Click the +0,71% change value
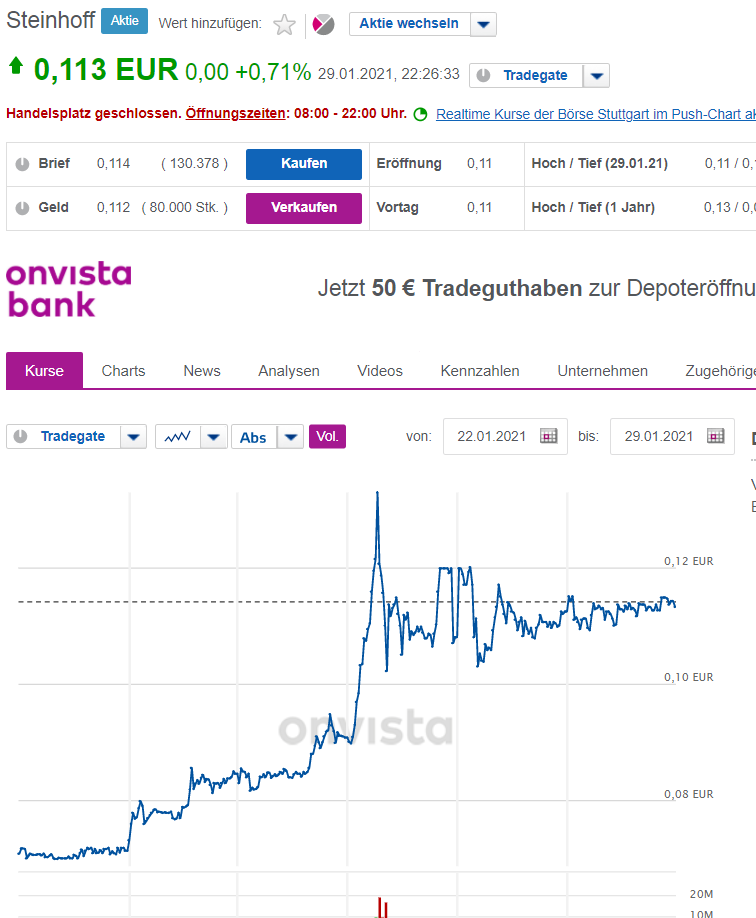Screen dimensions: 756x918 pyautogui.click(x=273, y=73)
